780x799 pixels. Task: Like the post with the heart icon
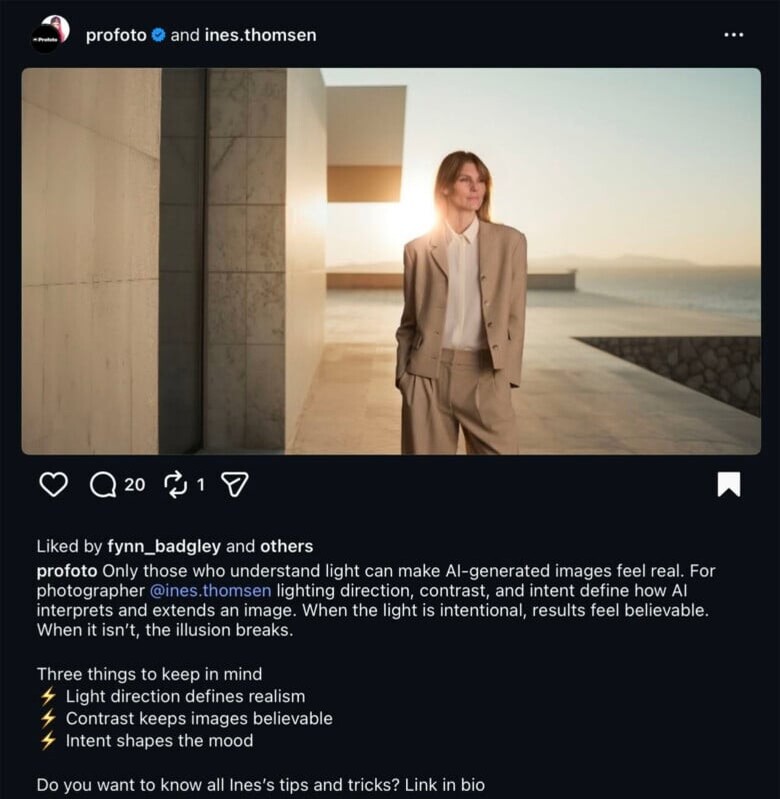tap(53, 485)
